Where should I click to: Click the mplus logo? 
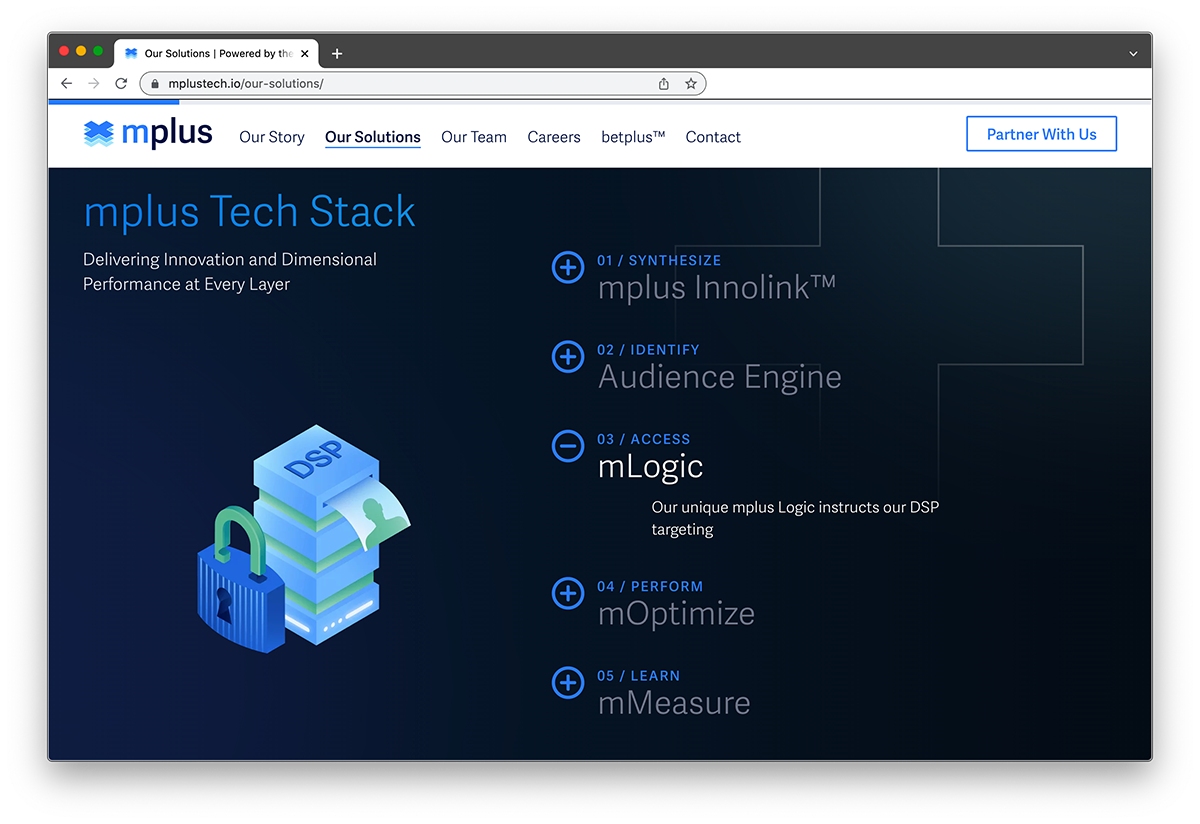[148, 134]
